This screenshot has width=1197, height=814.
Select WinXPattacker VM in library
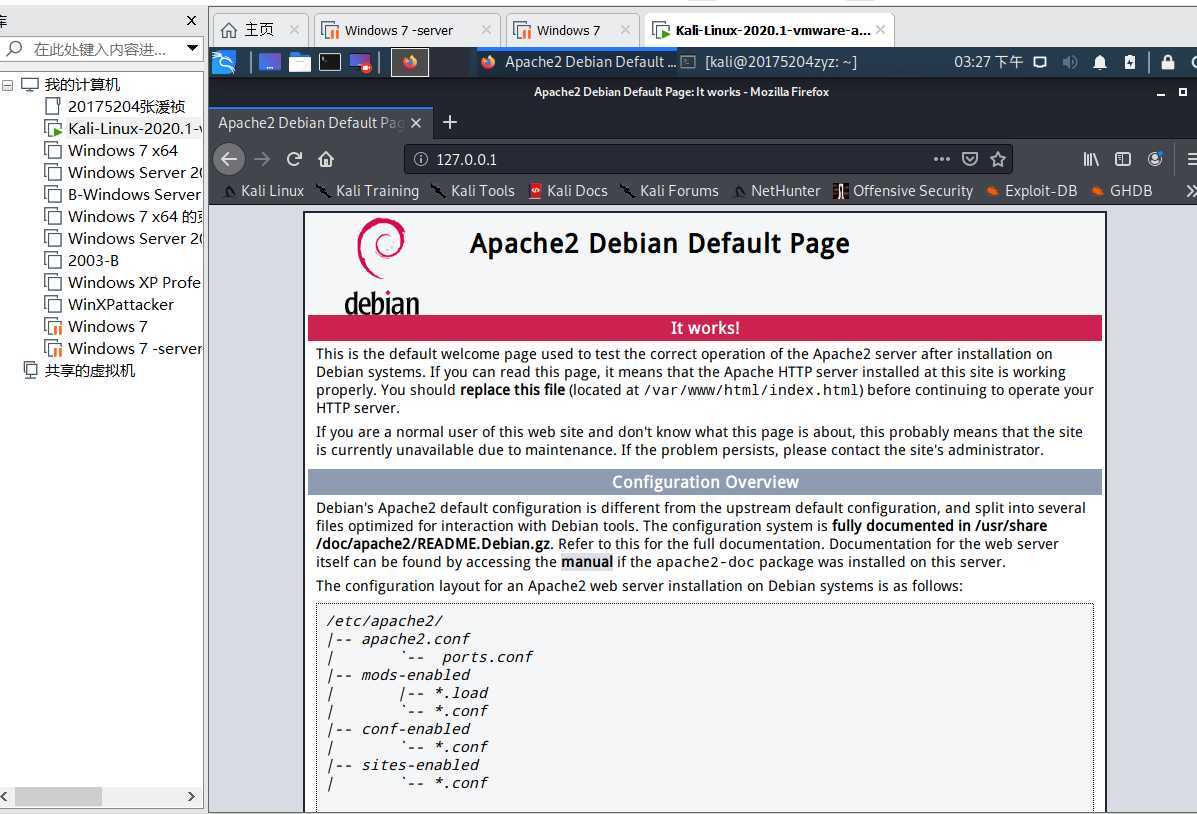110,304
